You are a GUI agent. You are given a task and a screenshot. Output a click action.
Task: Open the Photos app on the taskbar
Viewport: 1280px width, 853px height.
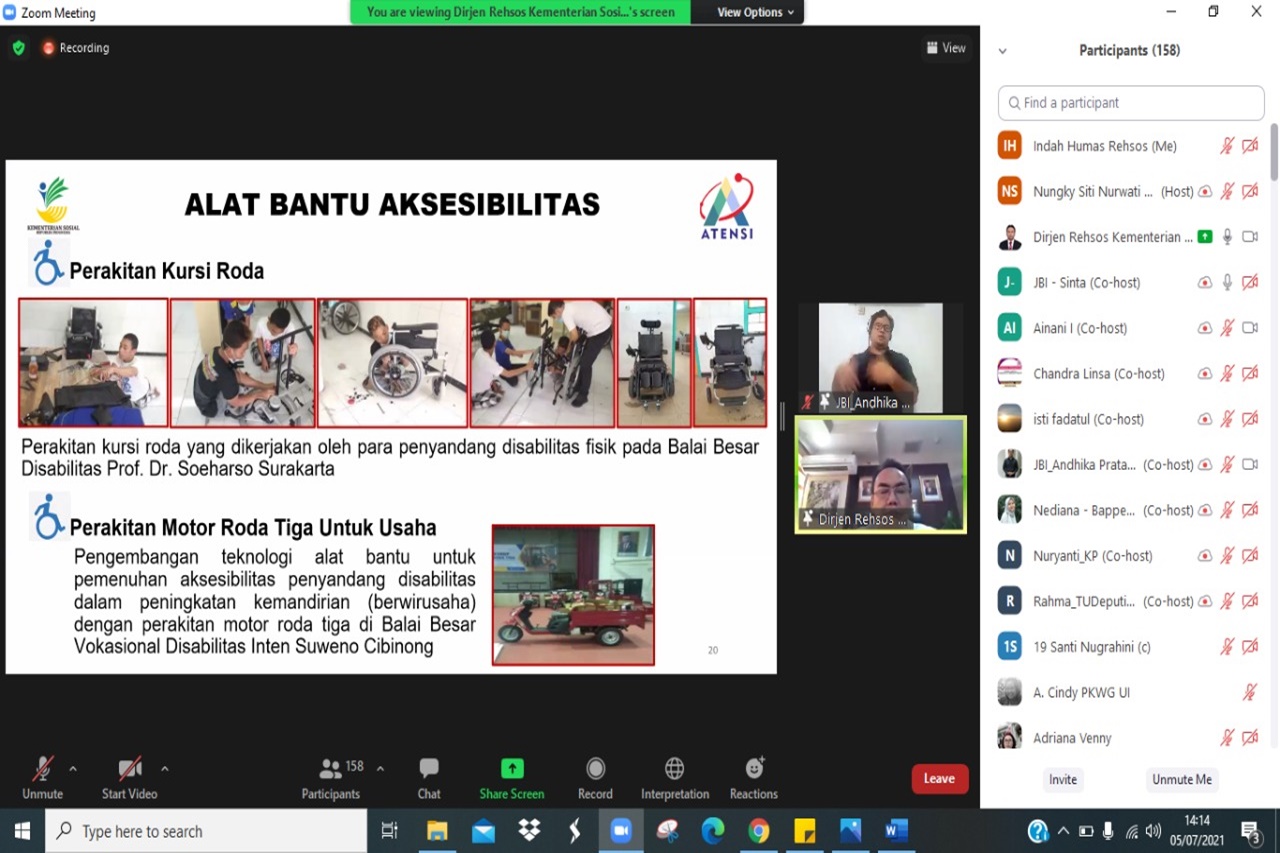point(851,831)
